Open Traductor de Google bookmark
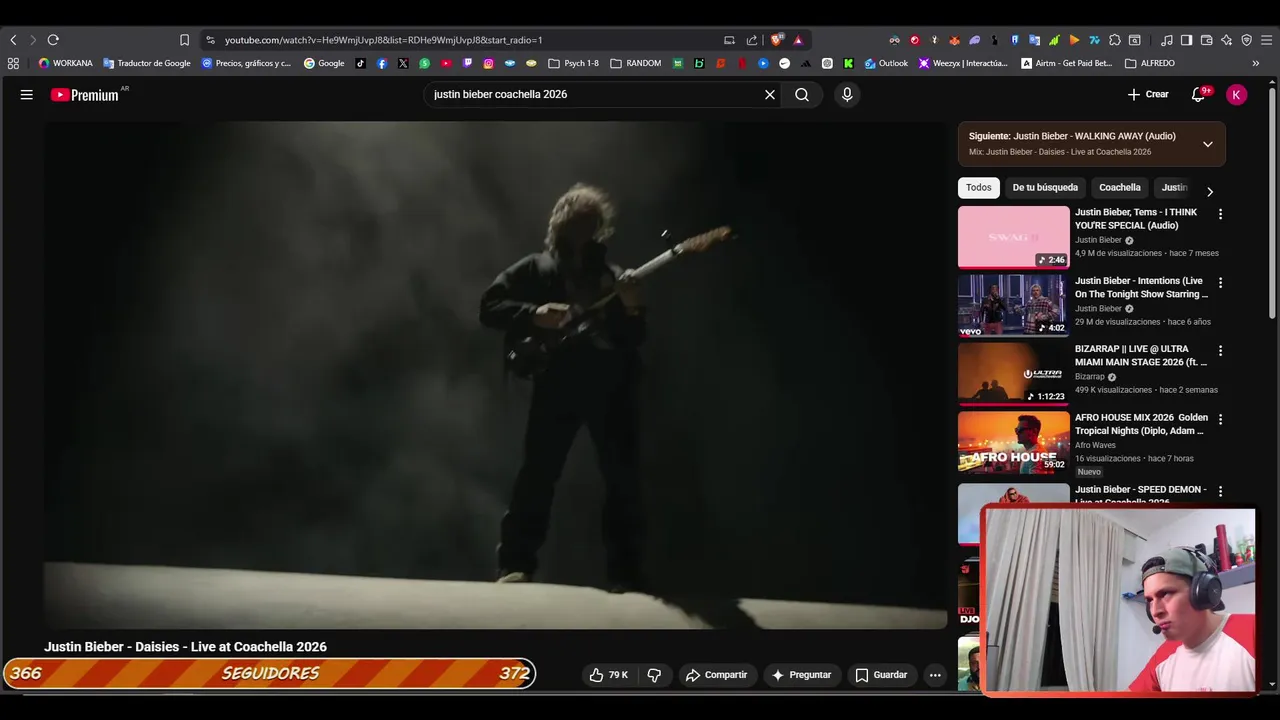This screenshot has height=720, width=1280. 147,63
